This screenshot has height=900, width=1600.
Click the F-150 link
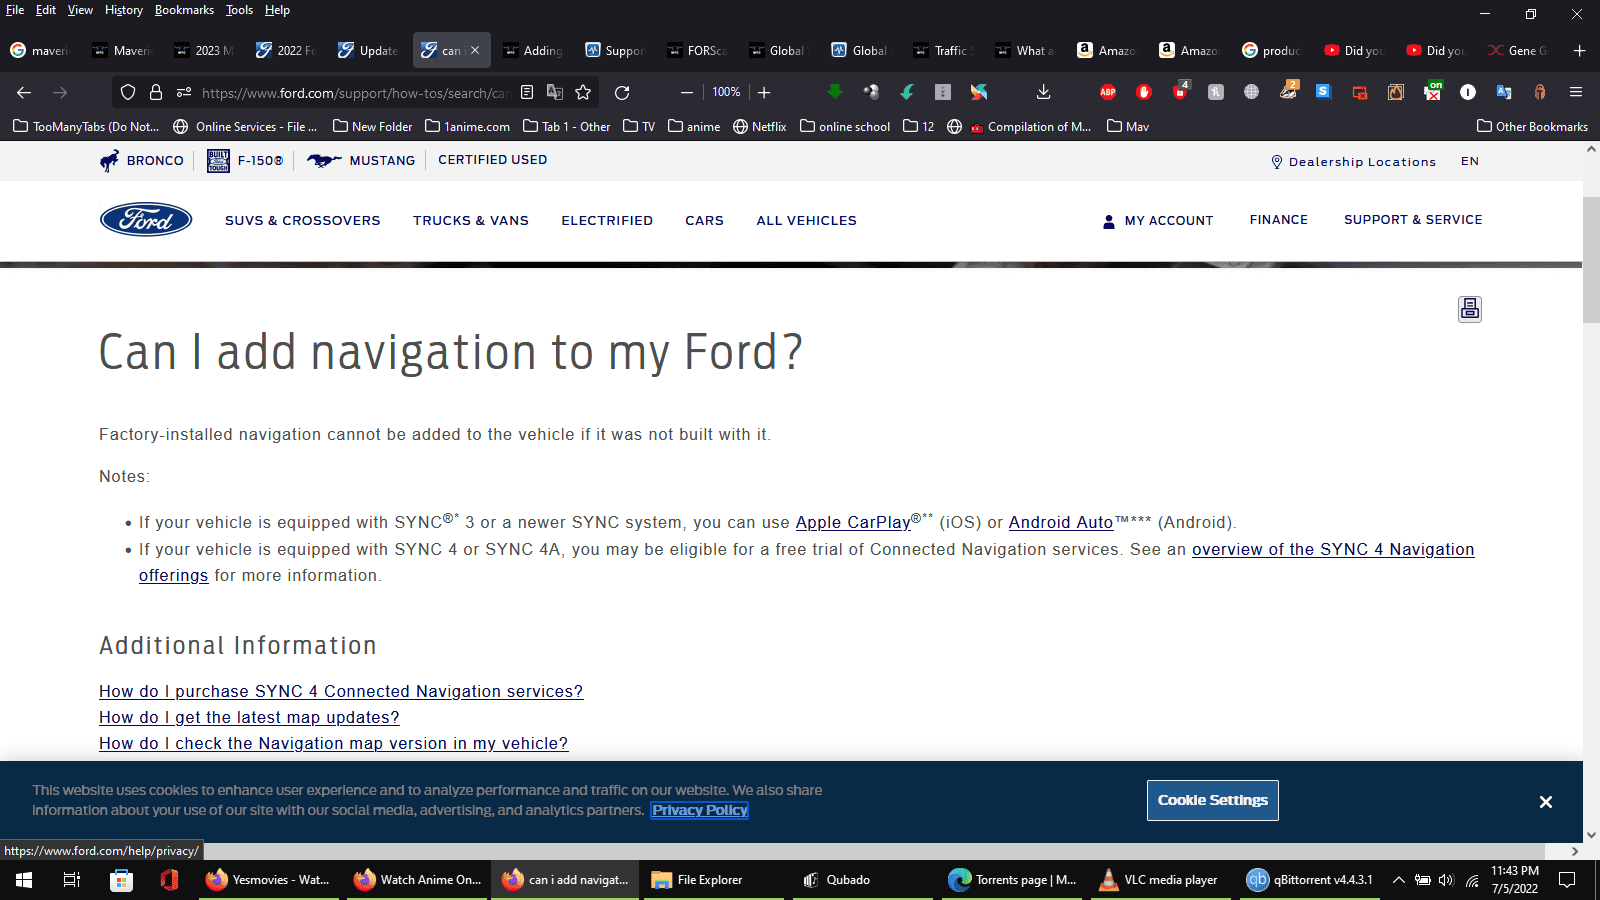pyautogui.click(x=245, y=161)
